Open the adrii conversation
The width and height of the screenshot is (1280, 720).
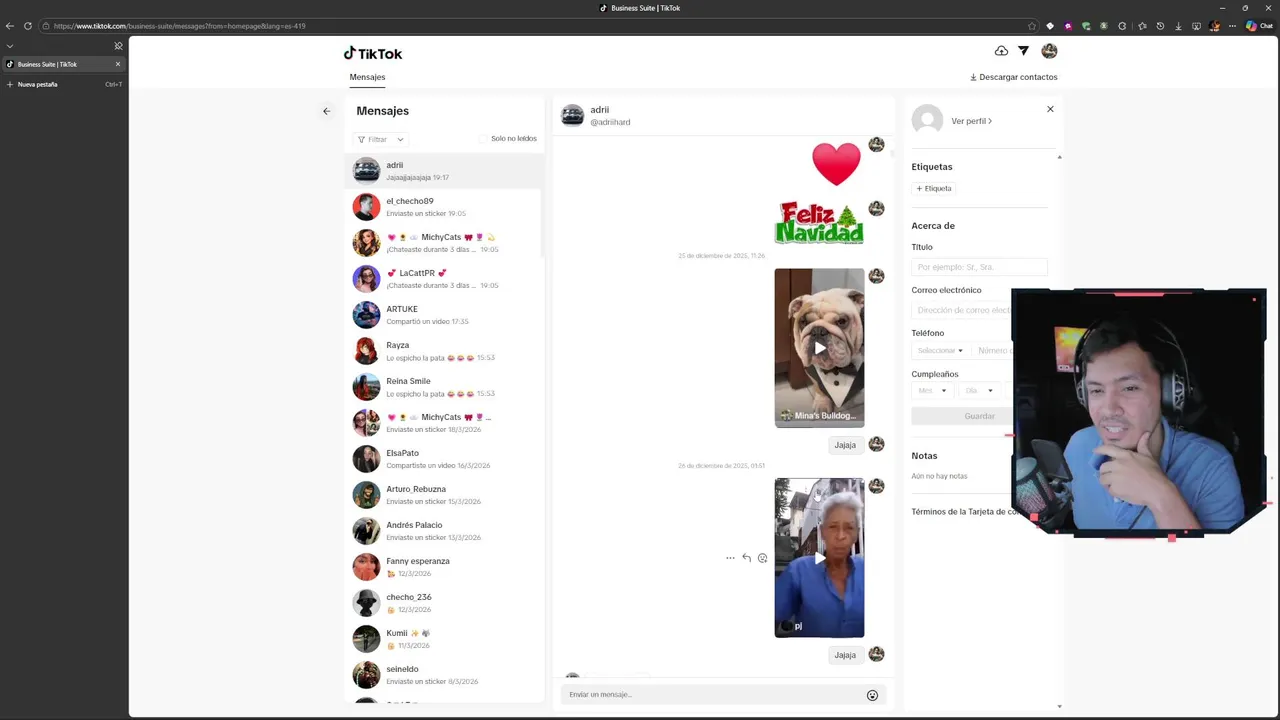(x=445, y=171)
